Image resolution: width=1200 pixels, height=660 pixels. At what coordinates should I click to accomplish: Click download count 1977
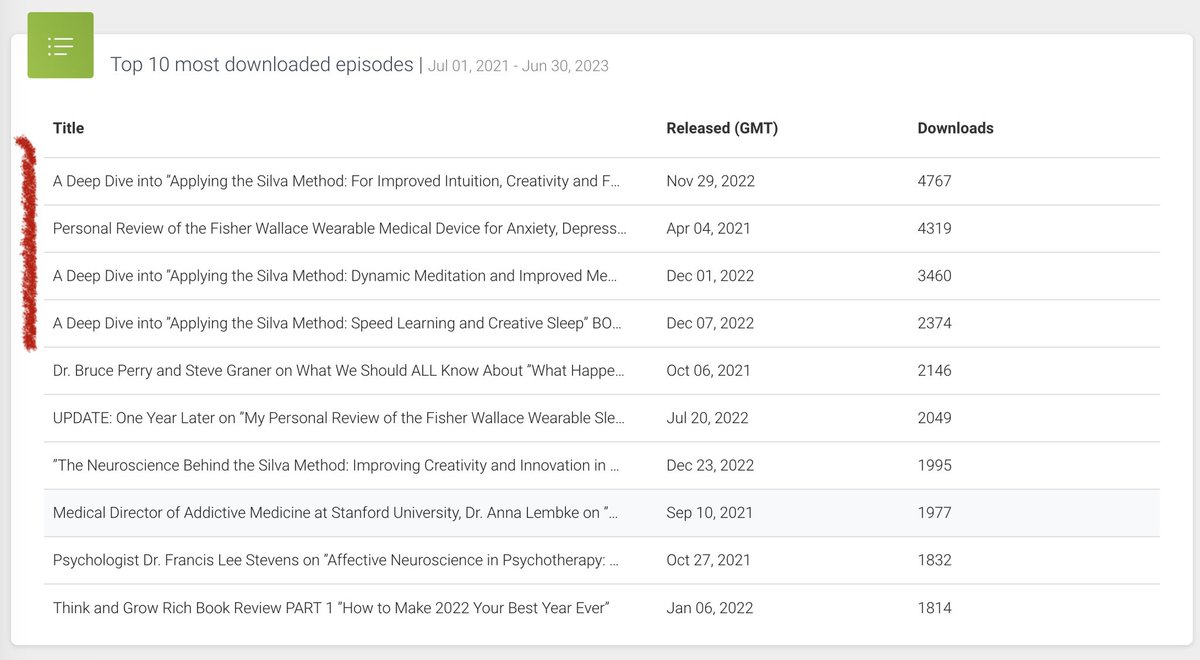click(x=934, y=513)
